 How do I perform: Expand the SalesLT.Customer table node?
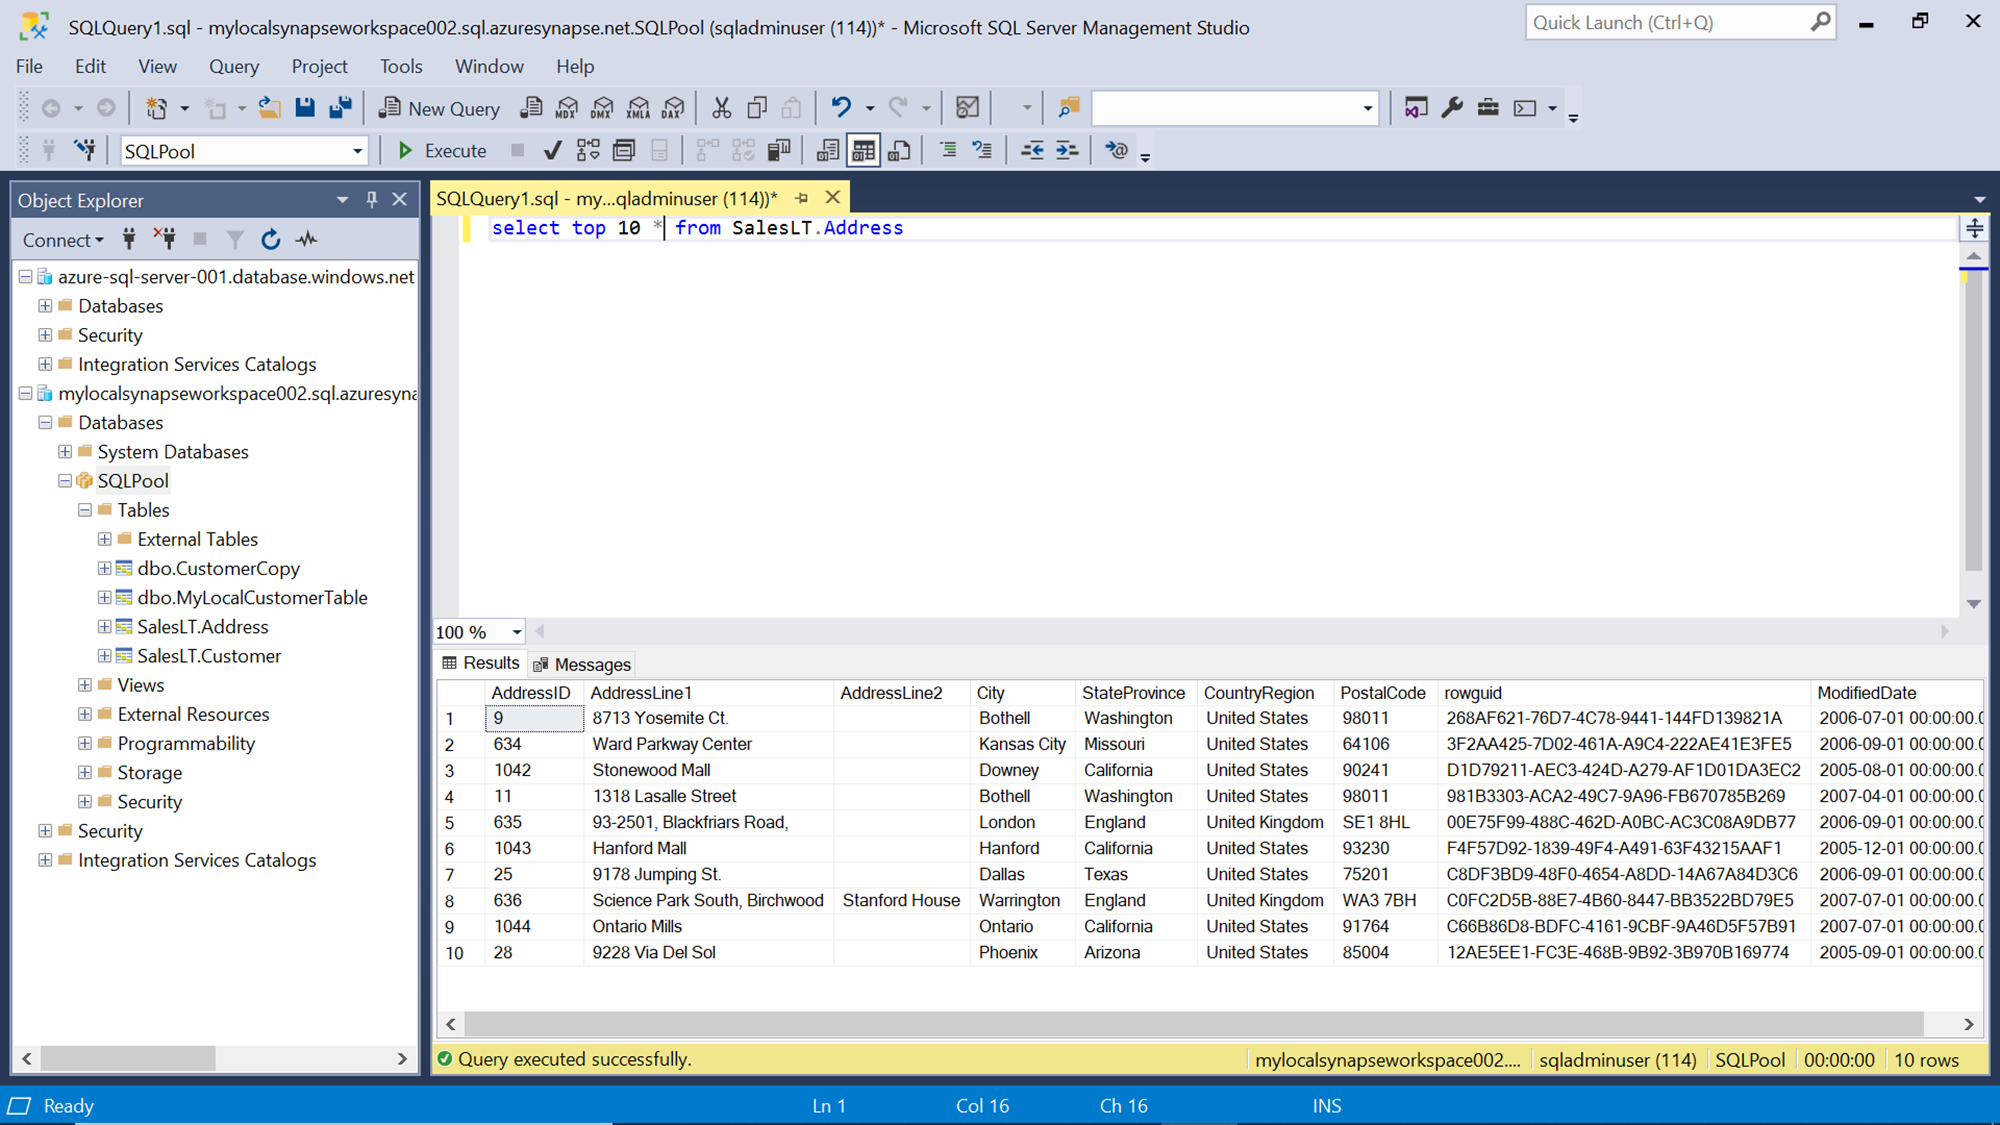tap(104, 656)
